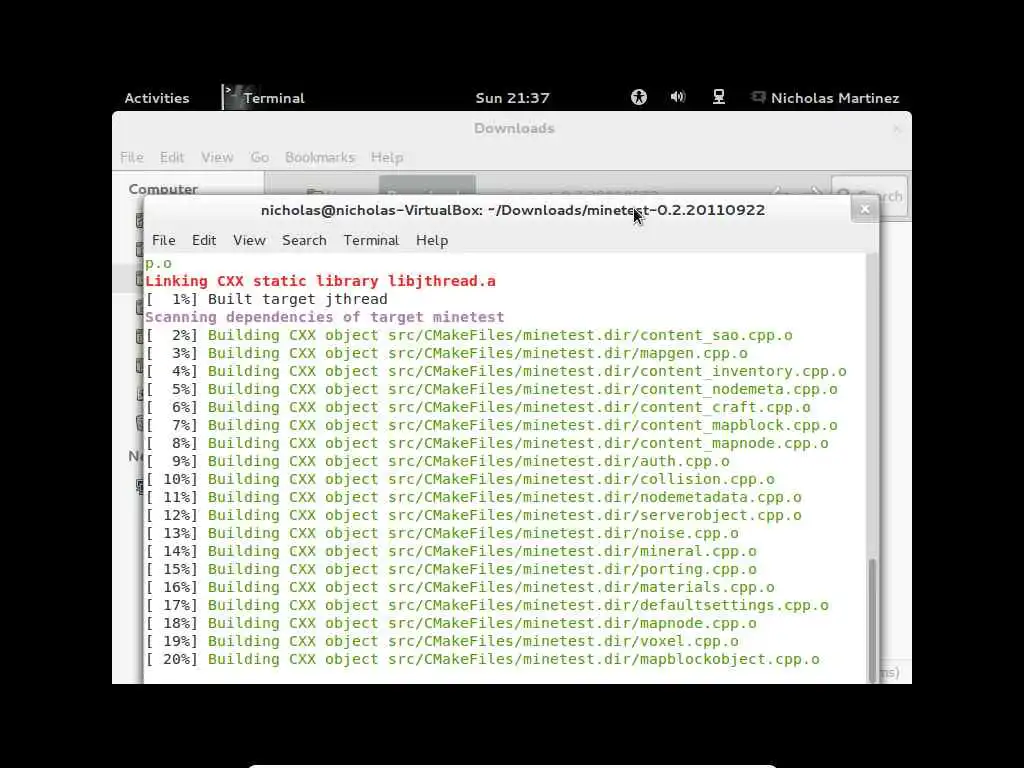This screenshot has width=1024, height=768.
Task: Click the mineral.cpp.o build line
Action: [x=451, y=551]
